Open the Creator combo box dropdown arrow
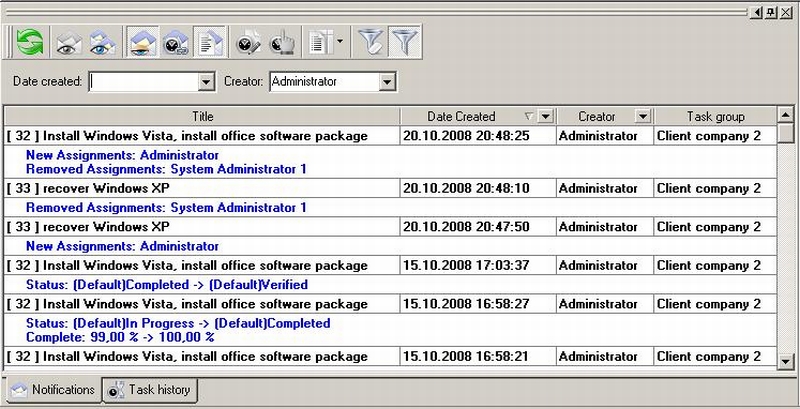Screen dimensions: 800x409 [387, 82]
